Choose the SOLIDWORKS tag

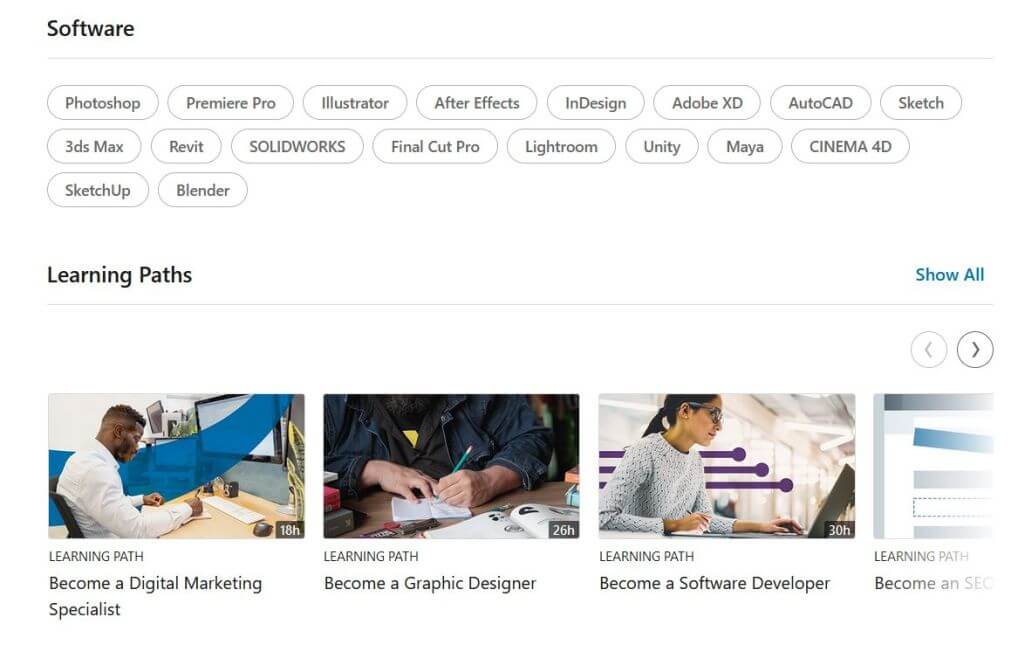pos(297,147)
